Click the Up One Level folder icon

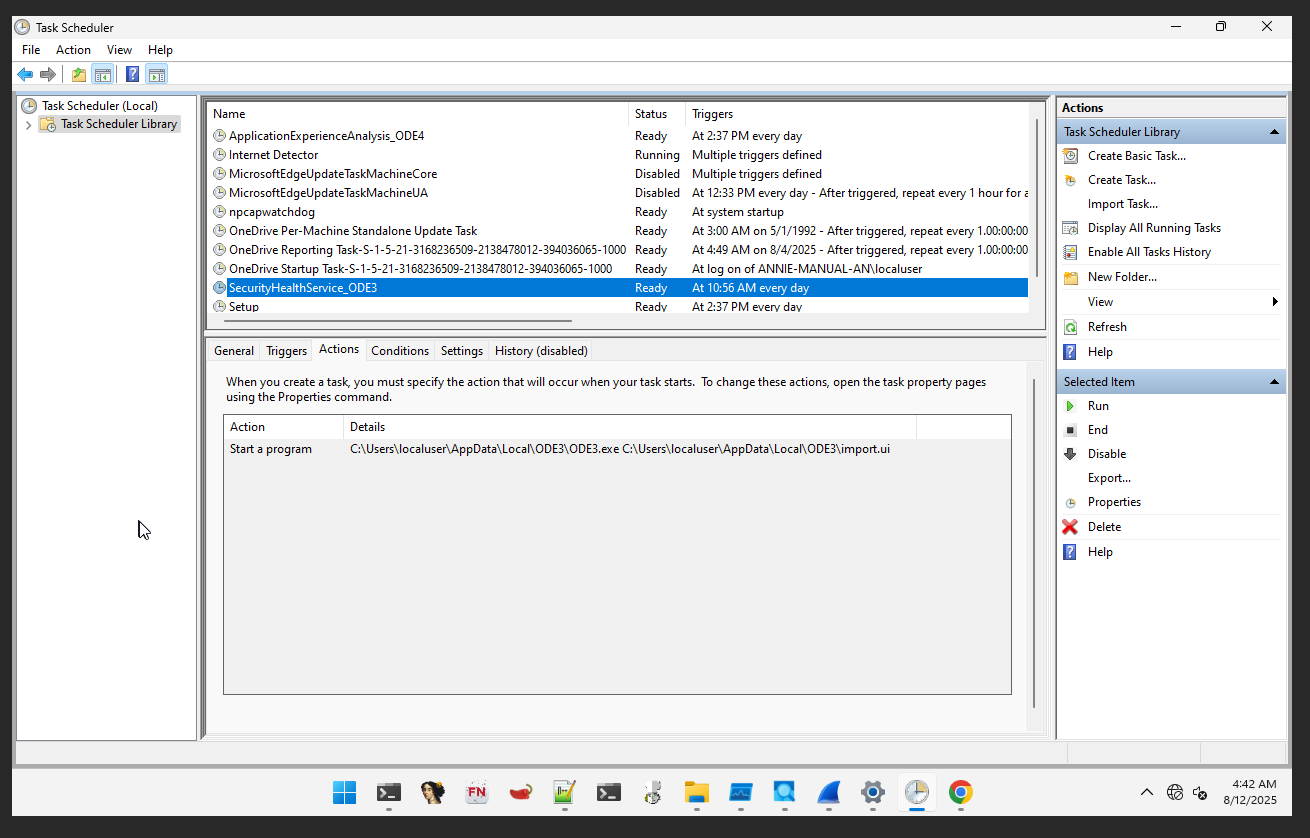[x=79, y=74]
